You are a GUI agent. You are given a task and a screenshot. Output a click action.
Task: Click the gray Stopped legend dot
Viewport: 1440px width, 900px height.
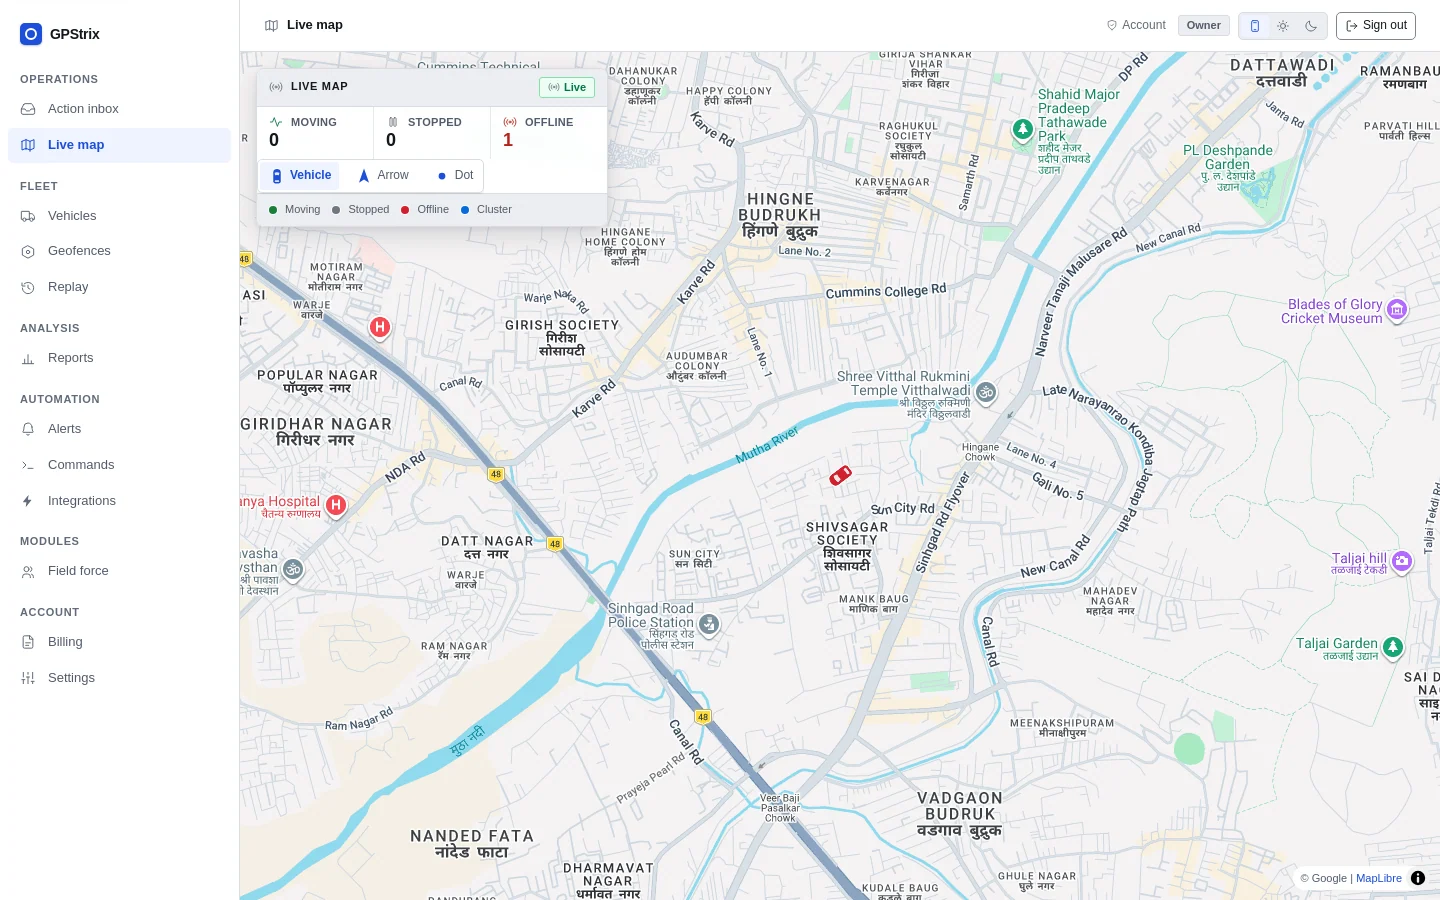point(336,210)
